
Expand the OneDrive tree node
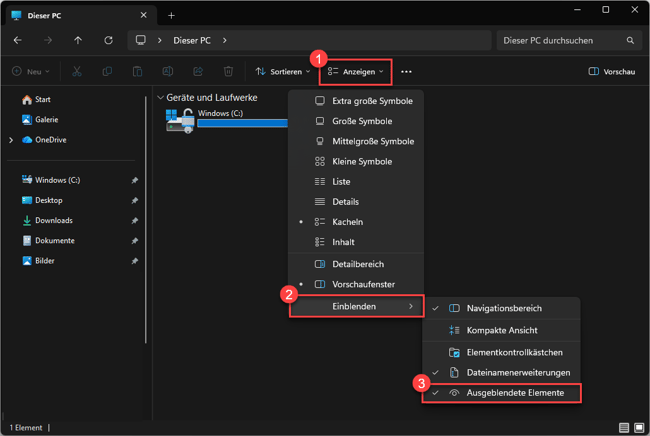click(11, 140)
